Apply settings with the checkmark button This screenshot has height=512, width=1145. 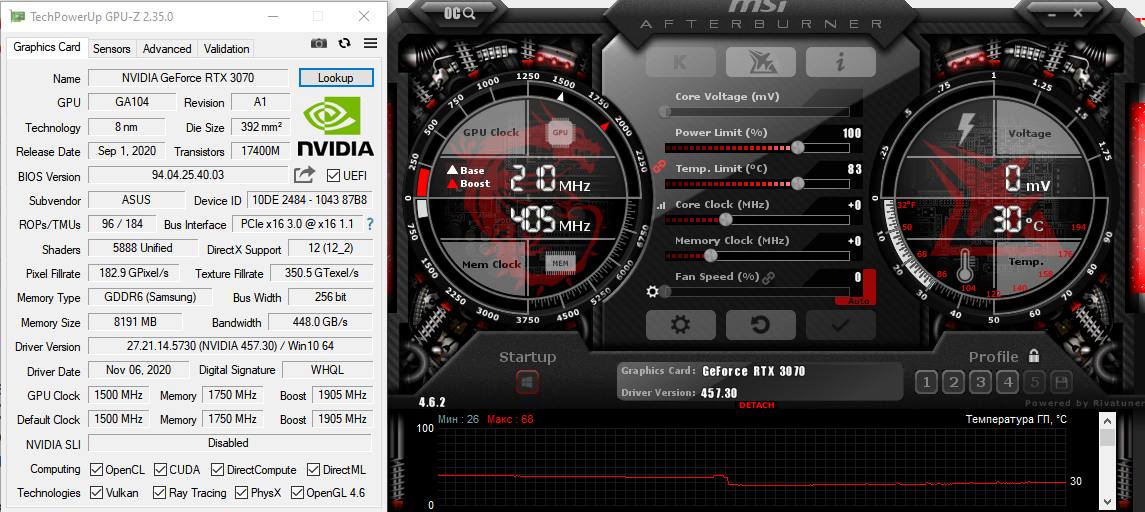pyautogui.click(x=840, y=325)
